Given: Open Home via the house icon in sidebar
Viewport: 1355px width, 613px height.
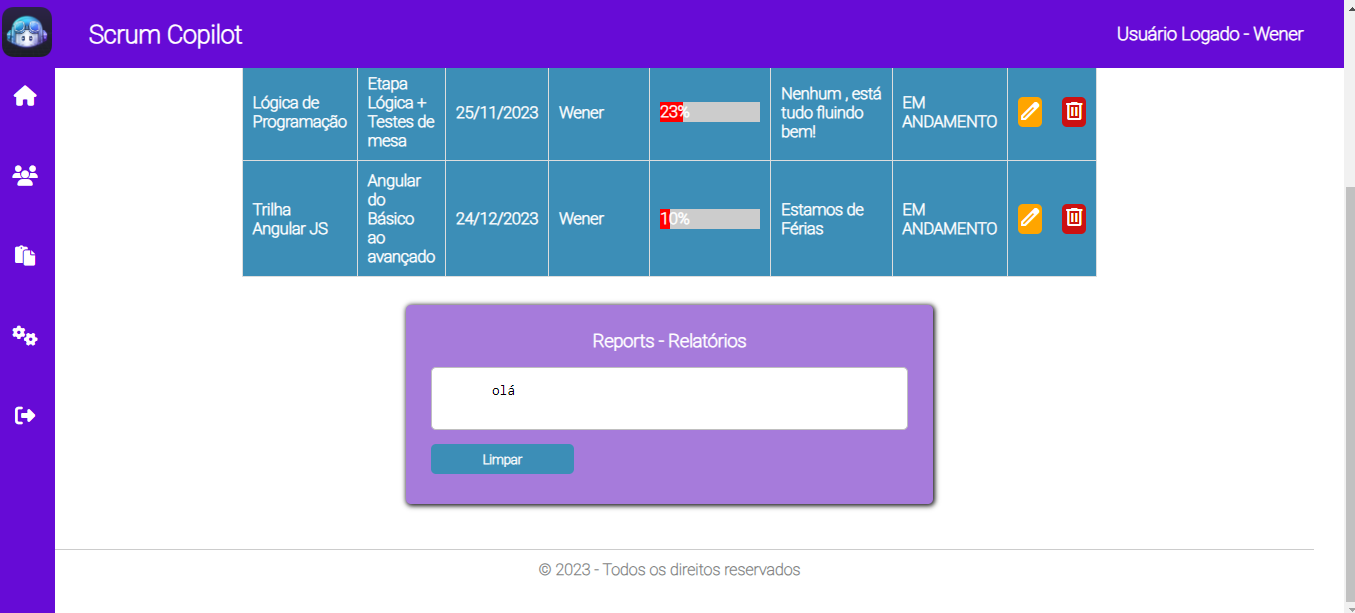Looking at the screenshot, I should click(x=24, y=96).
